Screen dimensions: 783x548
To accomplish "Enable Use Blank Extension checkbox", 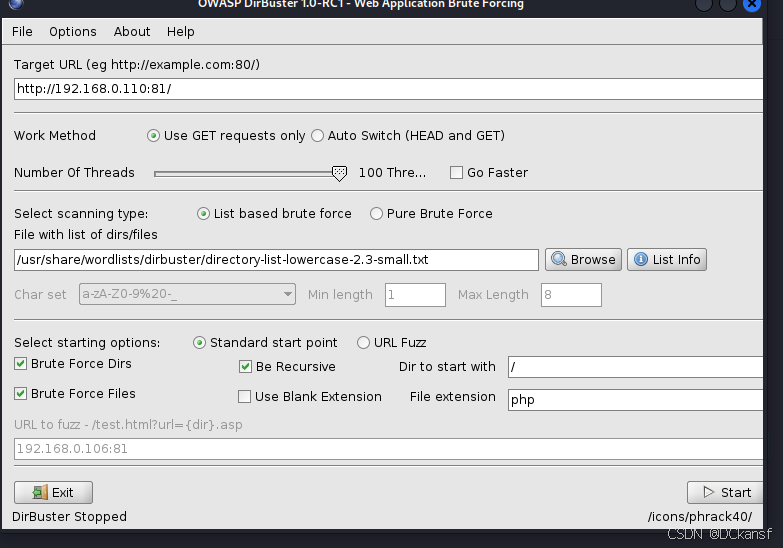I will (x=244, y=397).
